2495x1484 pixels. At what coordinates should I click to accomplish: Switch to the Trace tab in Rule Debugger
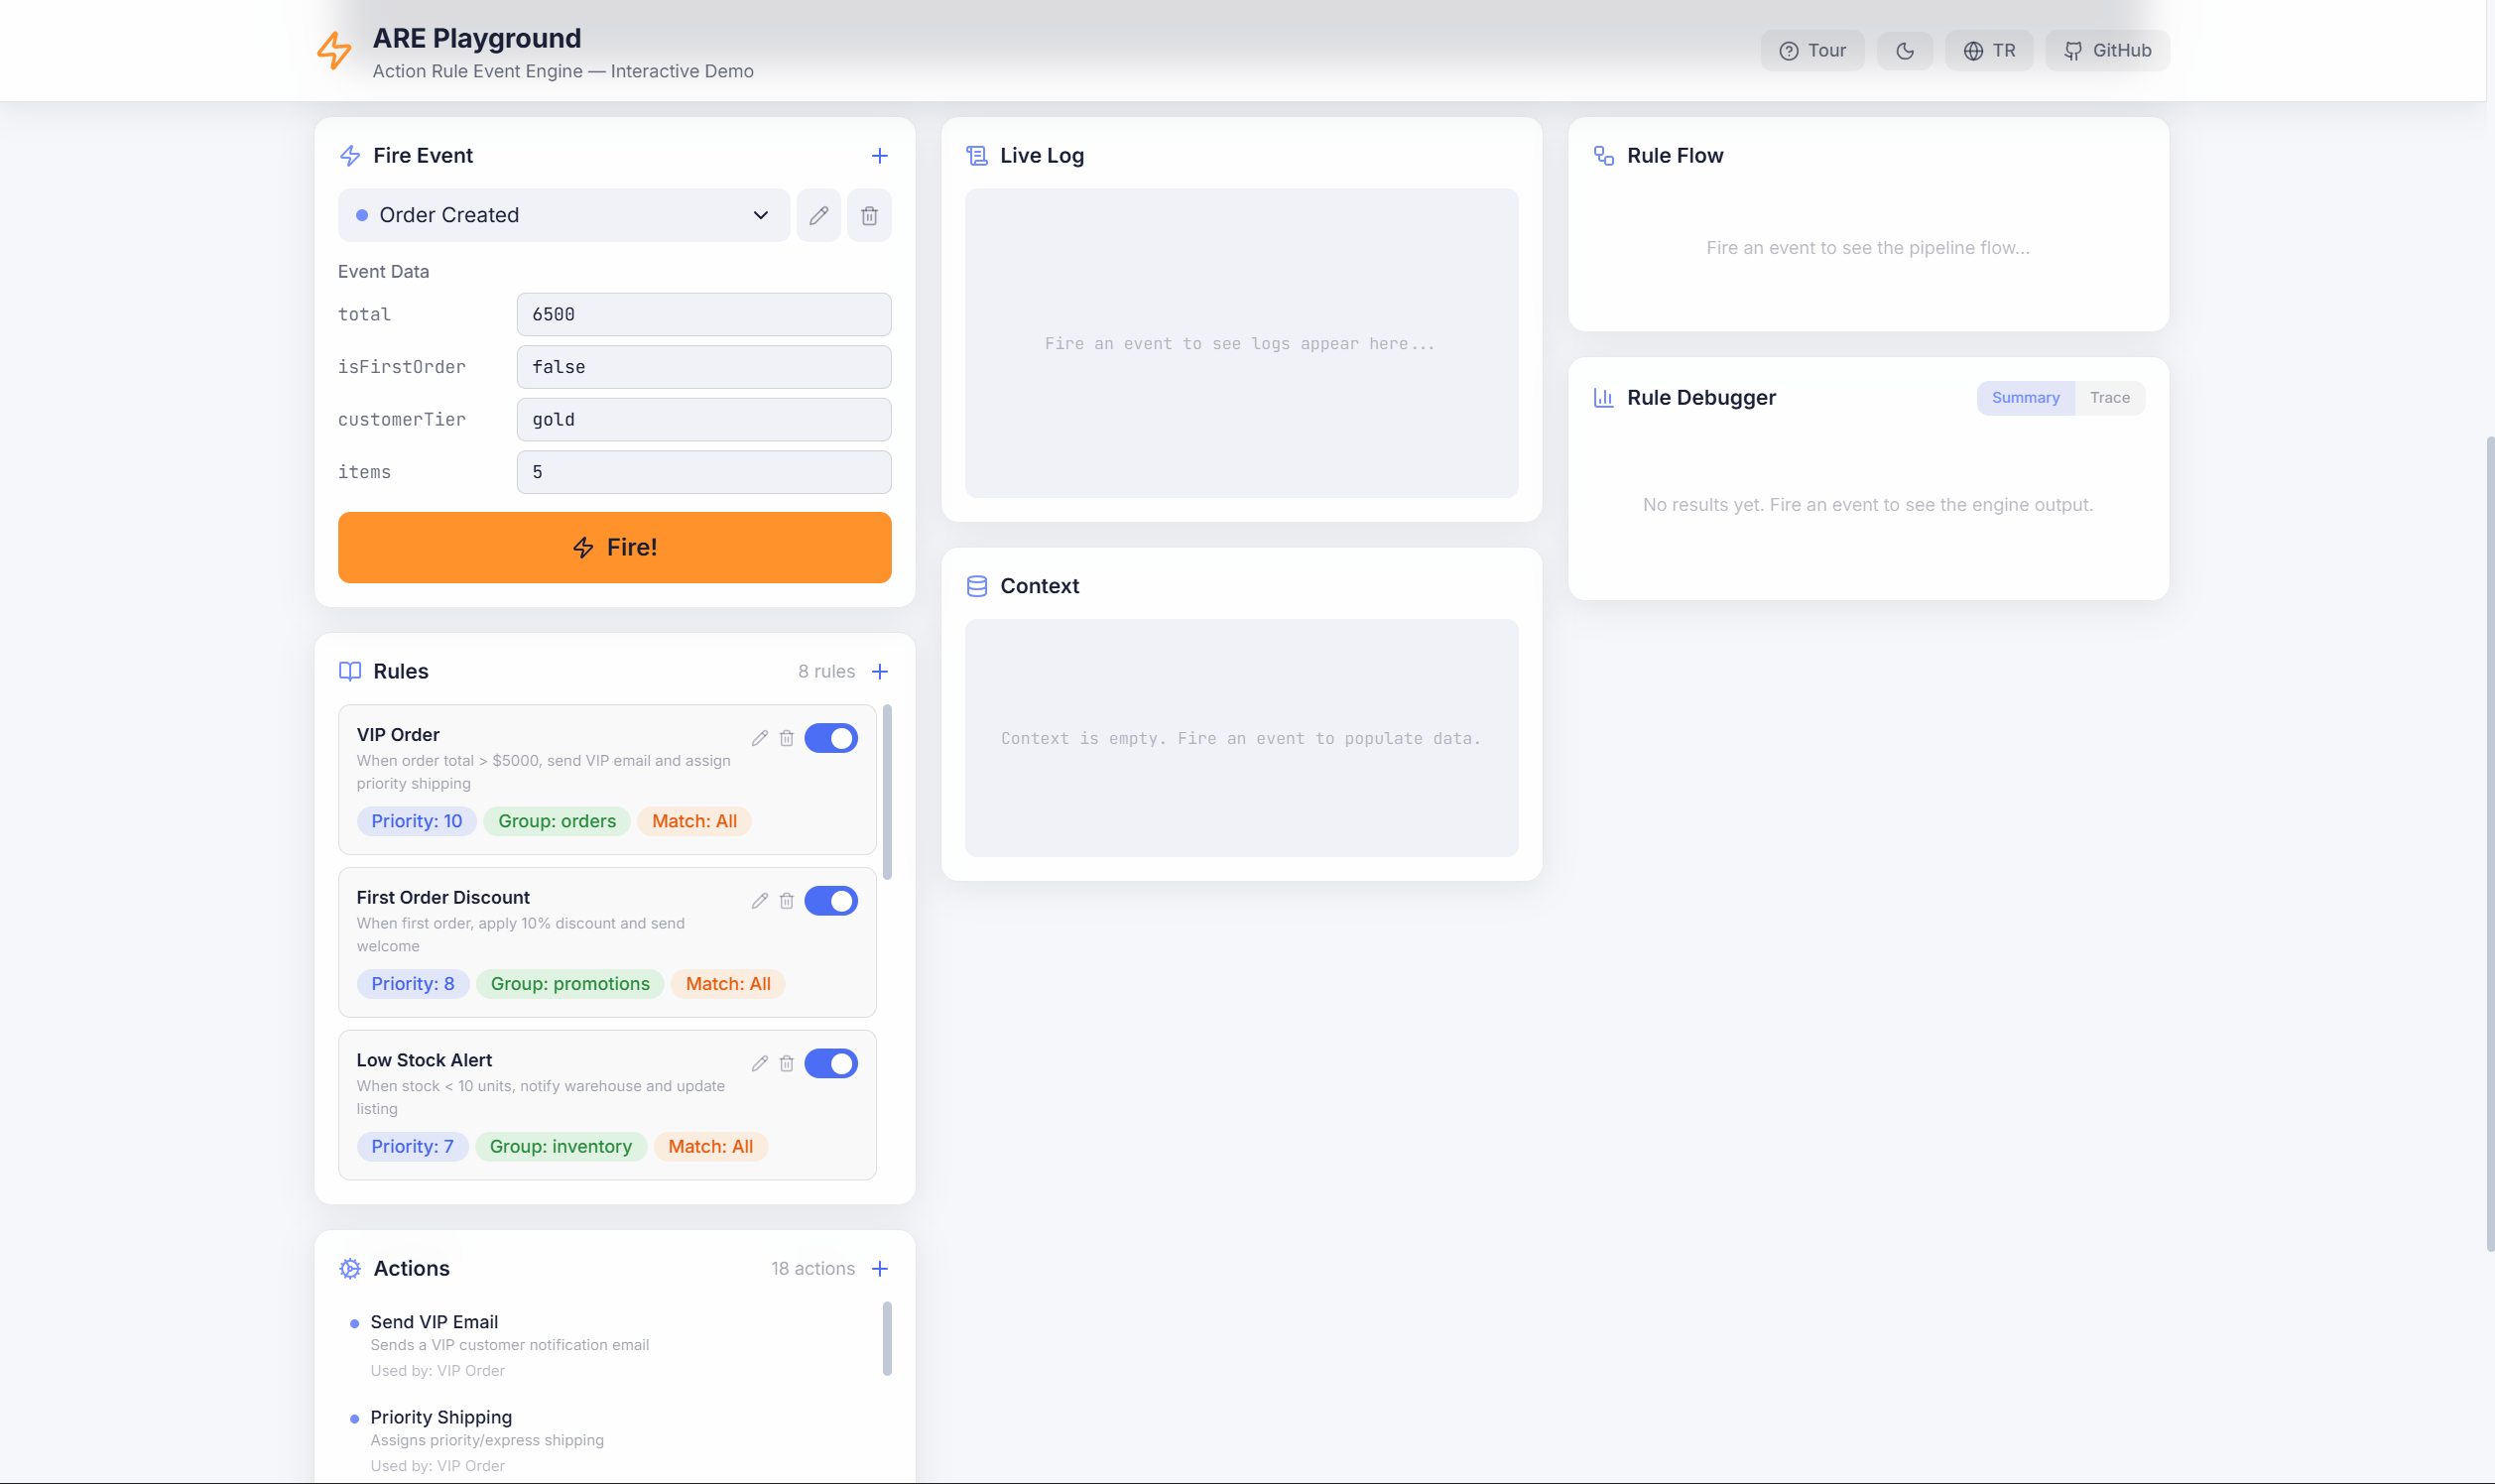[x=2110, y=397]
